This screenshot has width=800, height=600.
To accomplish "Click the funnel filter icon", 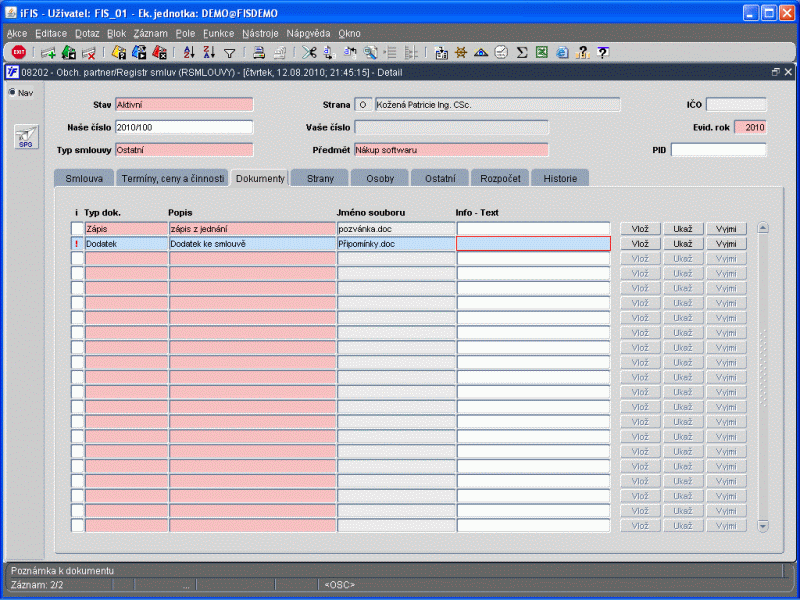I will tap(230, 53).
